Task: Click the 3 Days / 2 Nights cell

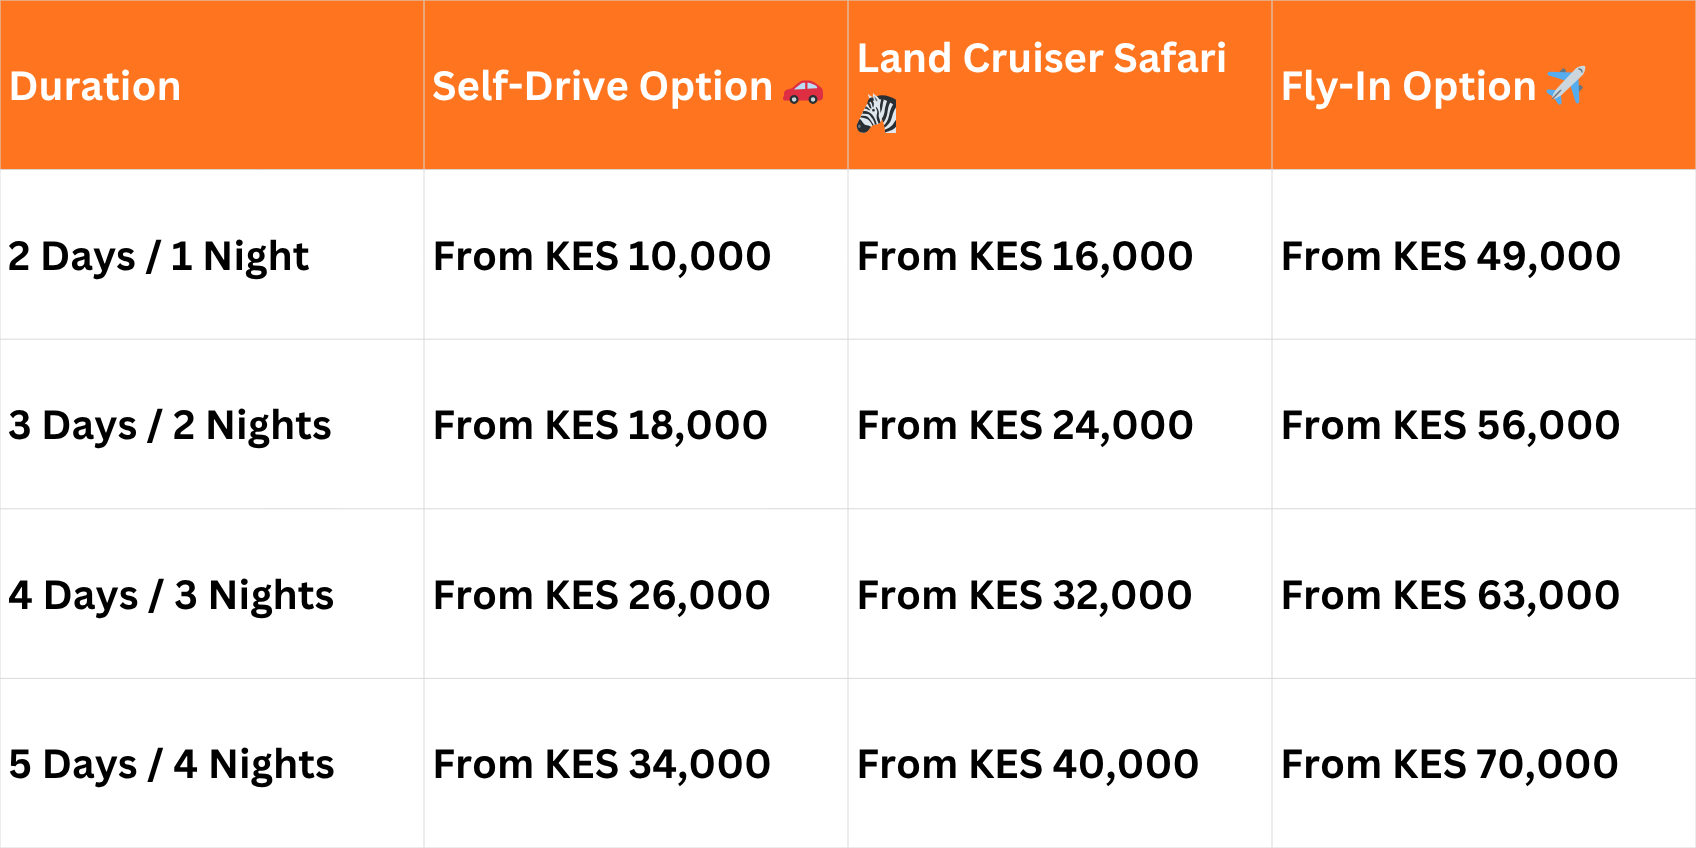Action: point(170,426)
